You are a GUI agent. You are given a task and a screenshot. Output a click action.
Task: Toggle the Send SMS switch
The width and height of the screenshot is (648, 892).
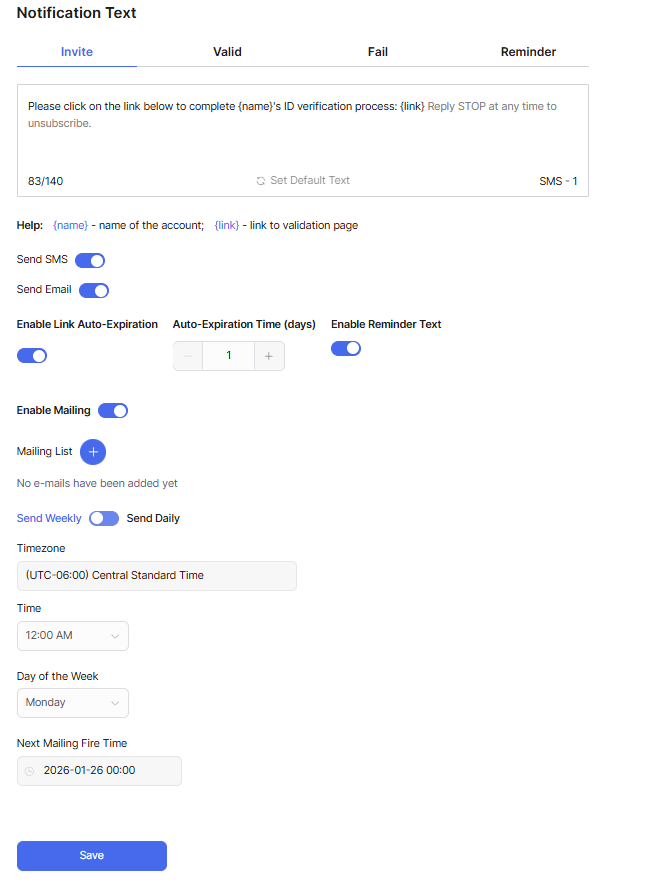coord(90,261)
